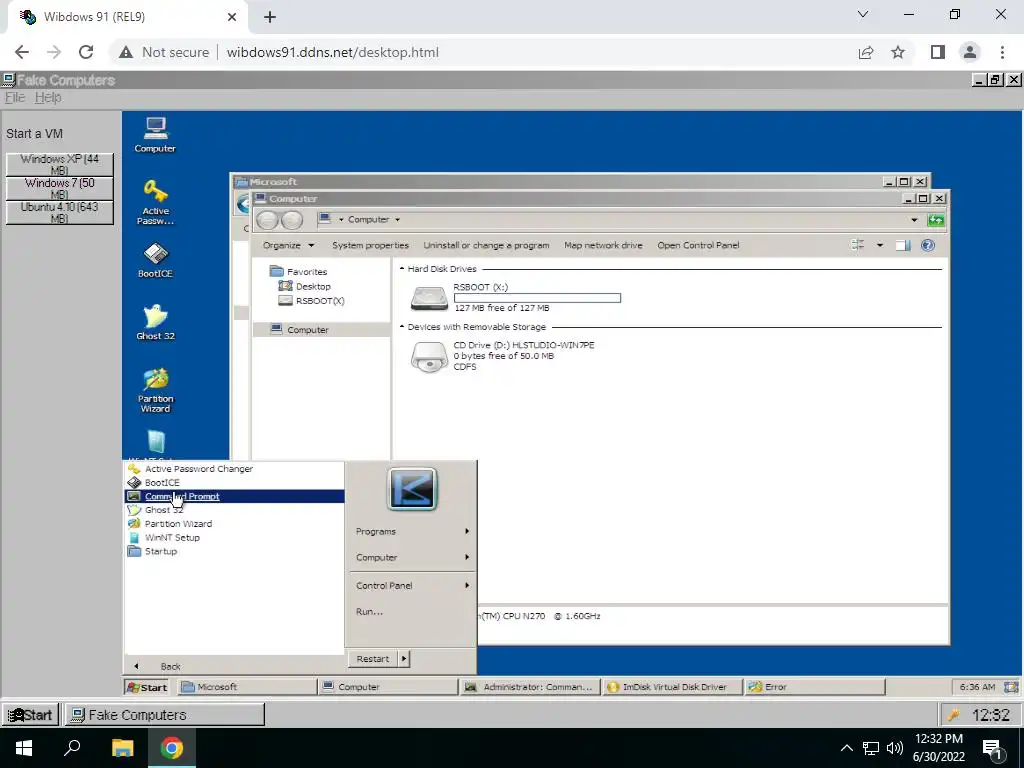1024x768 pixels.
Task: Open arrow options beside Restart
Action: [x=404, y=659]
